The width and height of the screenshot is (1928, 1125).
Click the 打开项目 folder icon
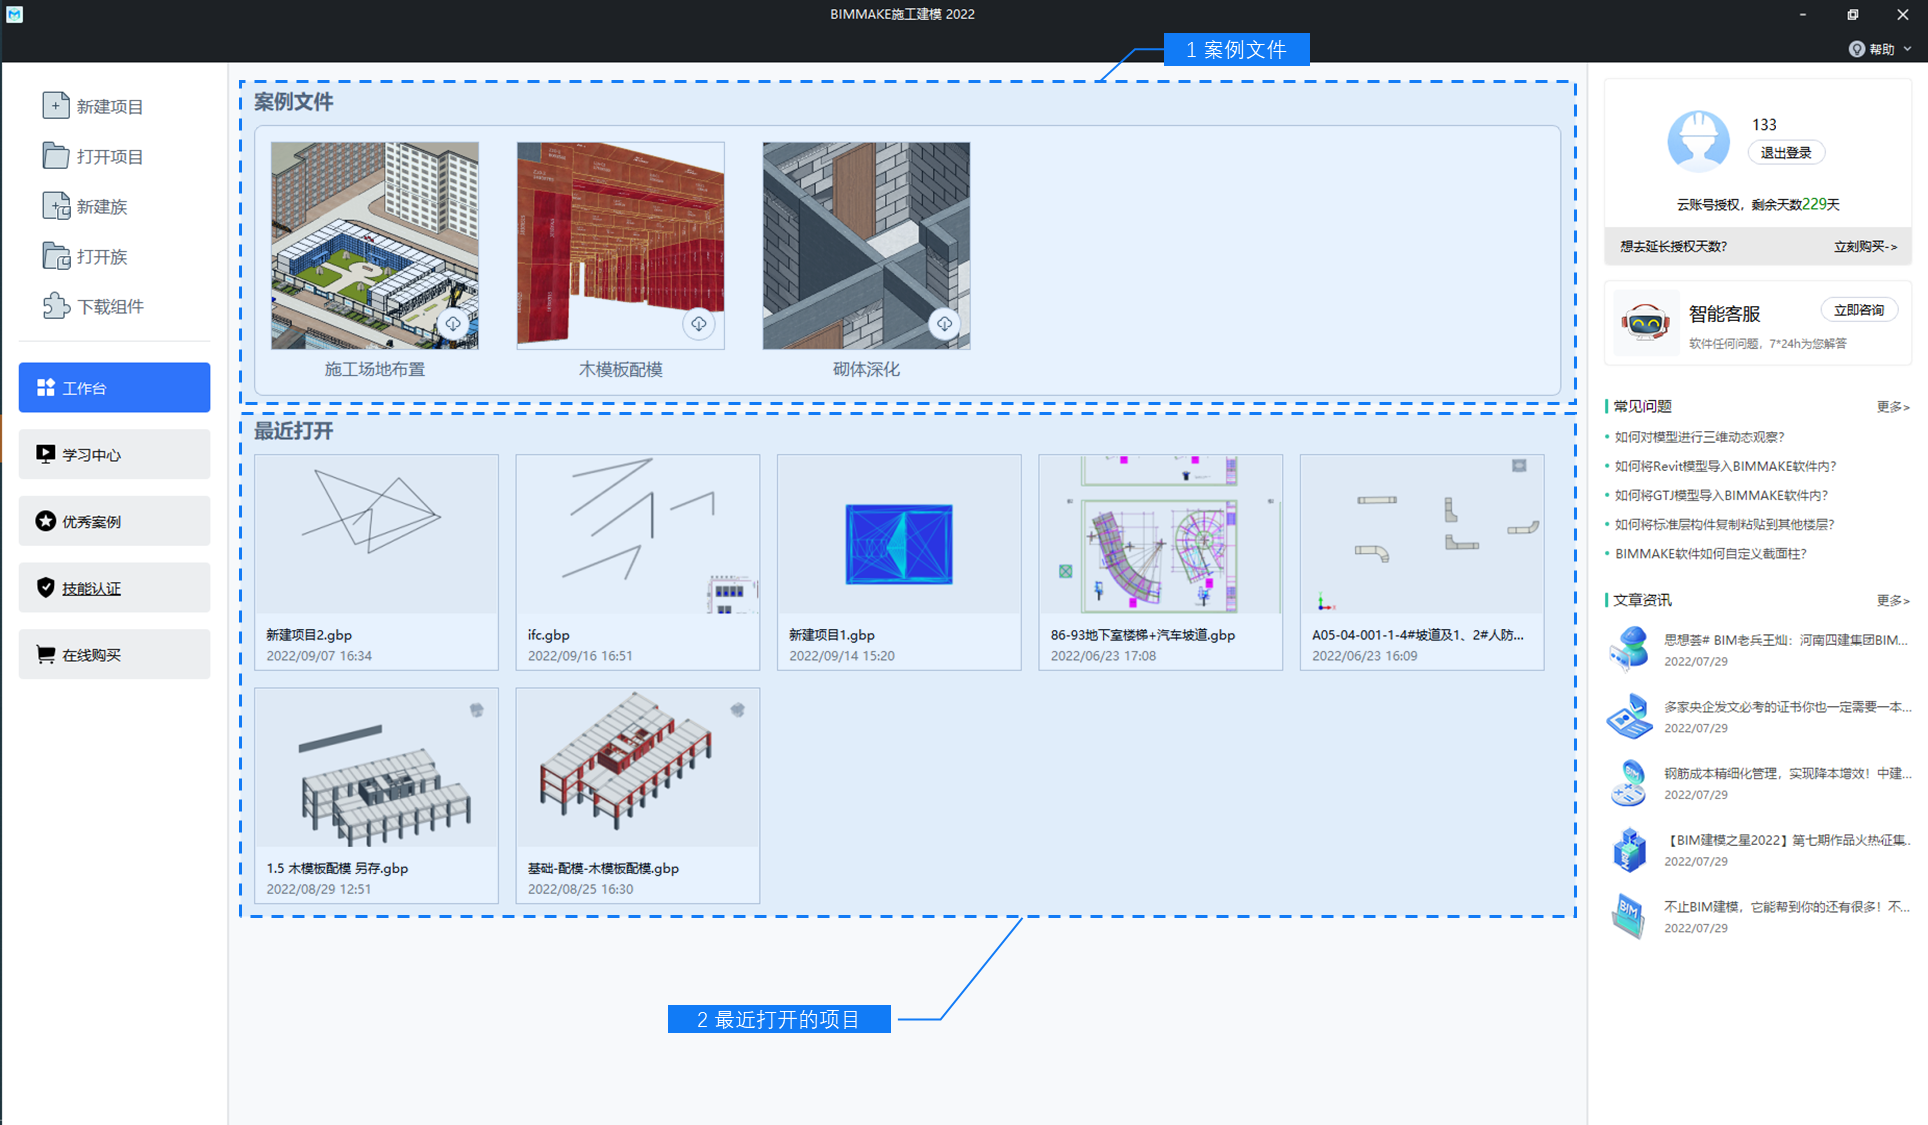pyautogui.click(x=56, y=155)
